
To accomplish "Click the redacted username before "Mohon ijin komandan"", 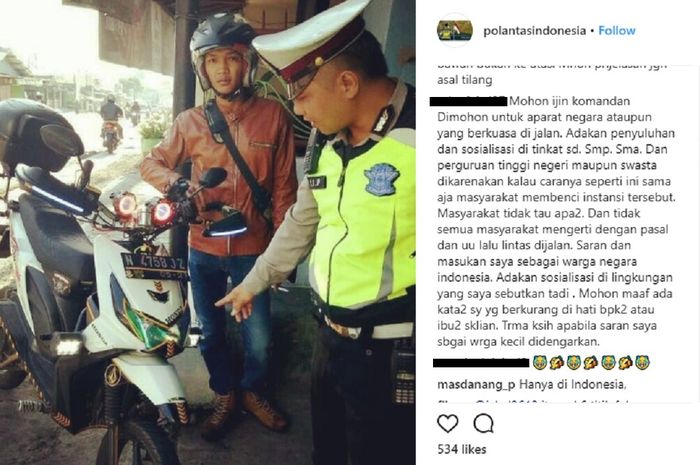I will tap(468, 101).
